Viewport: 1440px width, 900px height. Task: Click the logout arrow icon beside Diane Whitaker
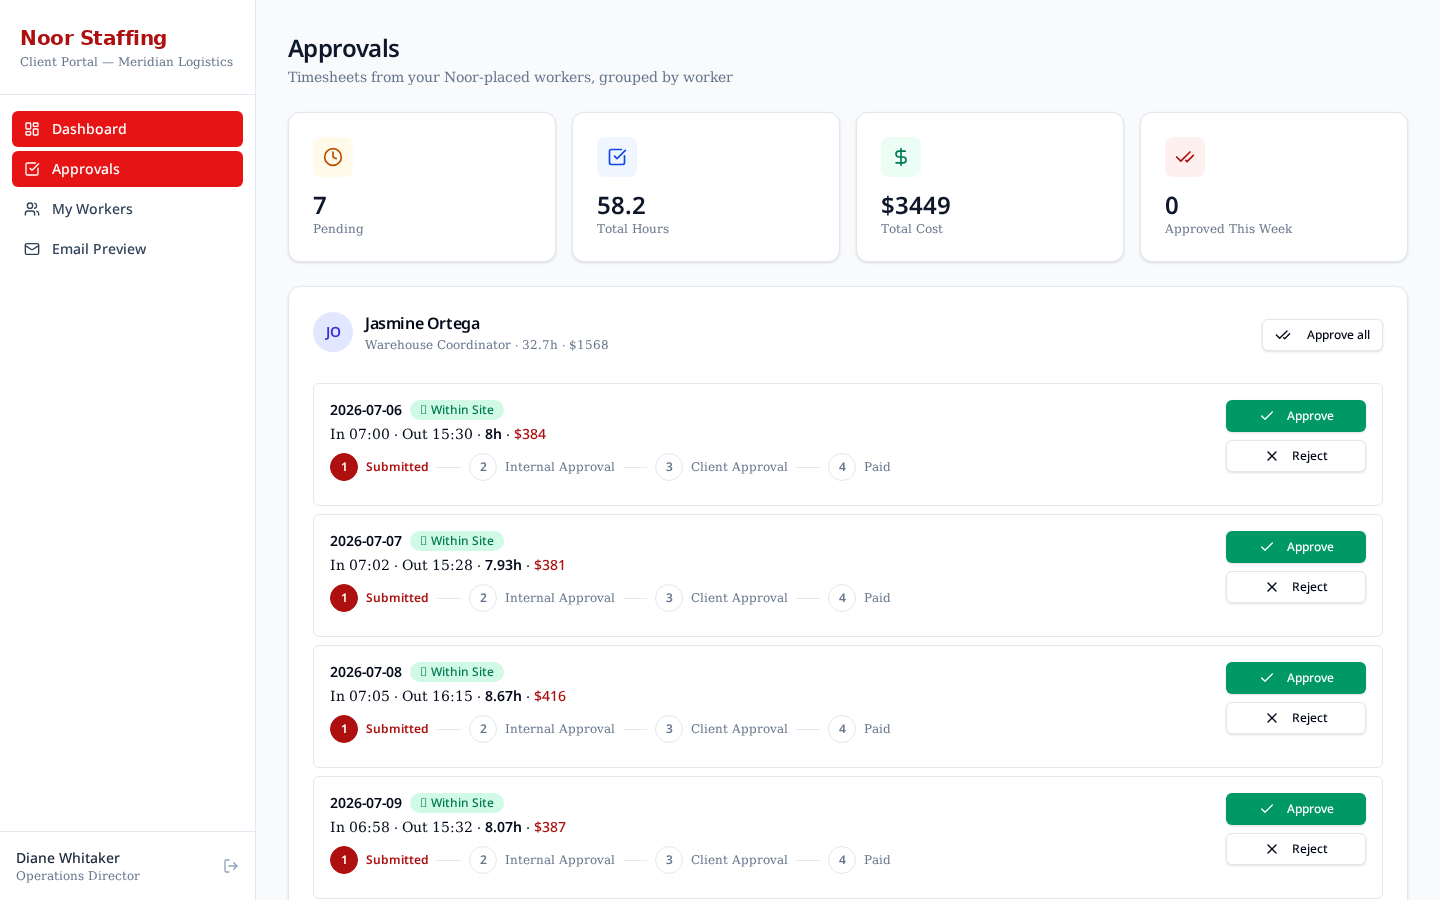point(231,866)
